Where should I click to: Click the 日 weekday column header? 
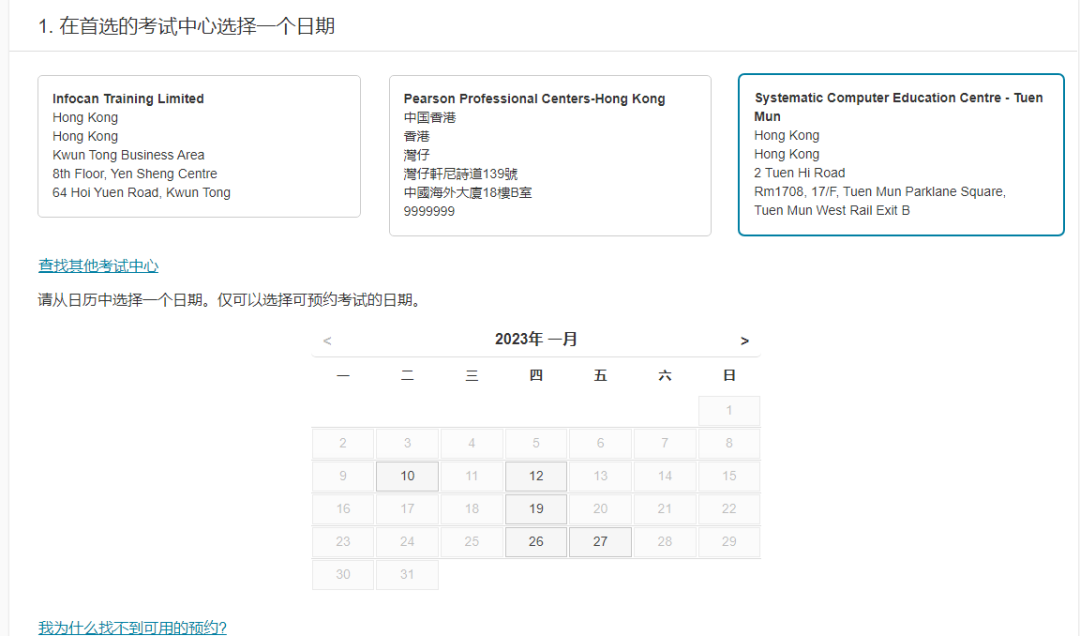click(x=729, y=376)
